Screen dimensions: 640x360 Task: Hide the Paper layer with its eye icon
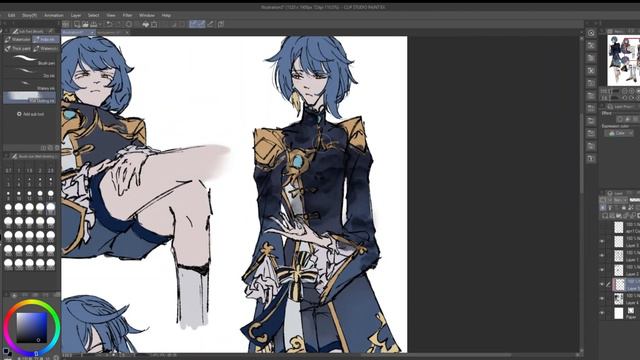(x=602, y=313)
